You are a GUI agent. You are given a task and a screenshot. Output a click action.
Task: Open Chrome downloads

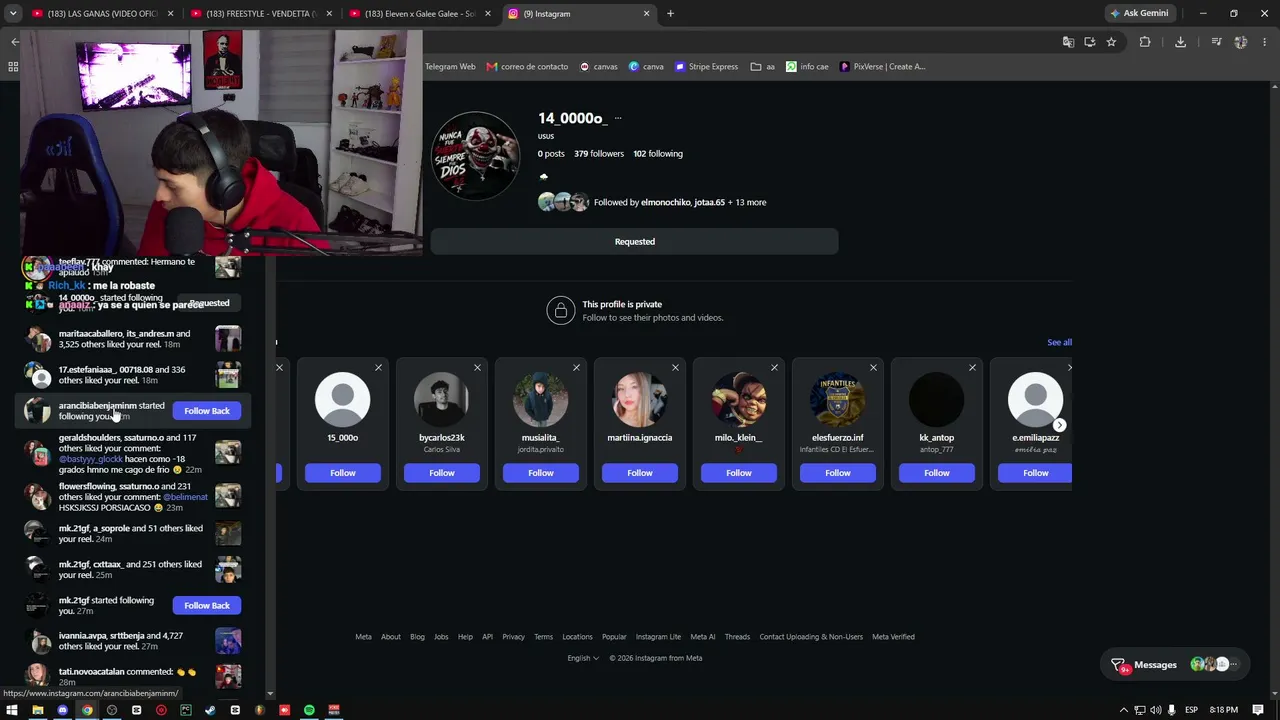point(1180,42)
